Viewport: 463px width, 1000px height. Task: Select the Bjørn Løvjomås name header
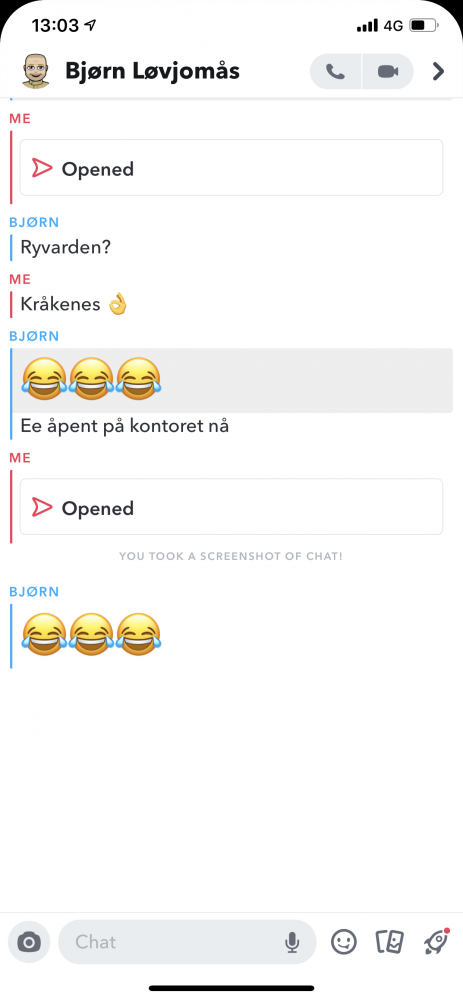(x=152, y=71)
